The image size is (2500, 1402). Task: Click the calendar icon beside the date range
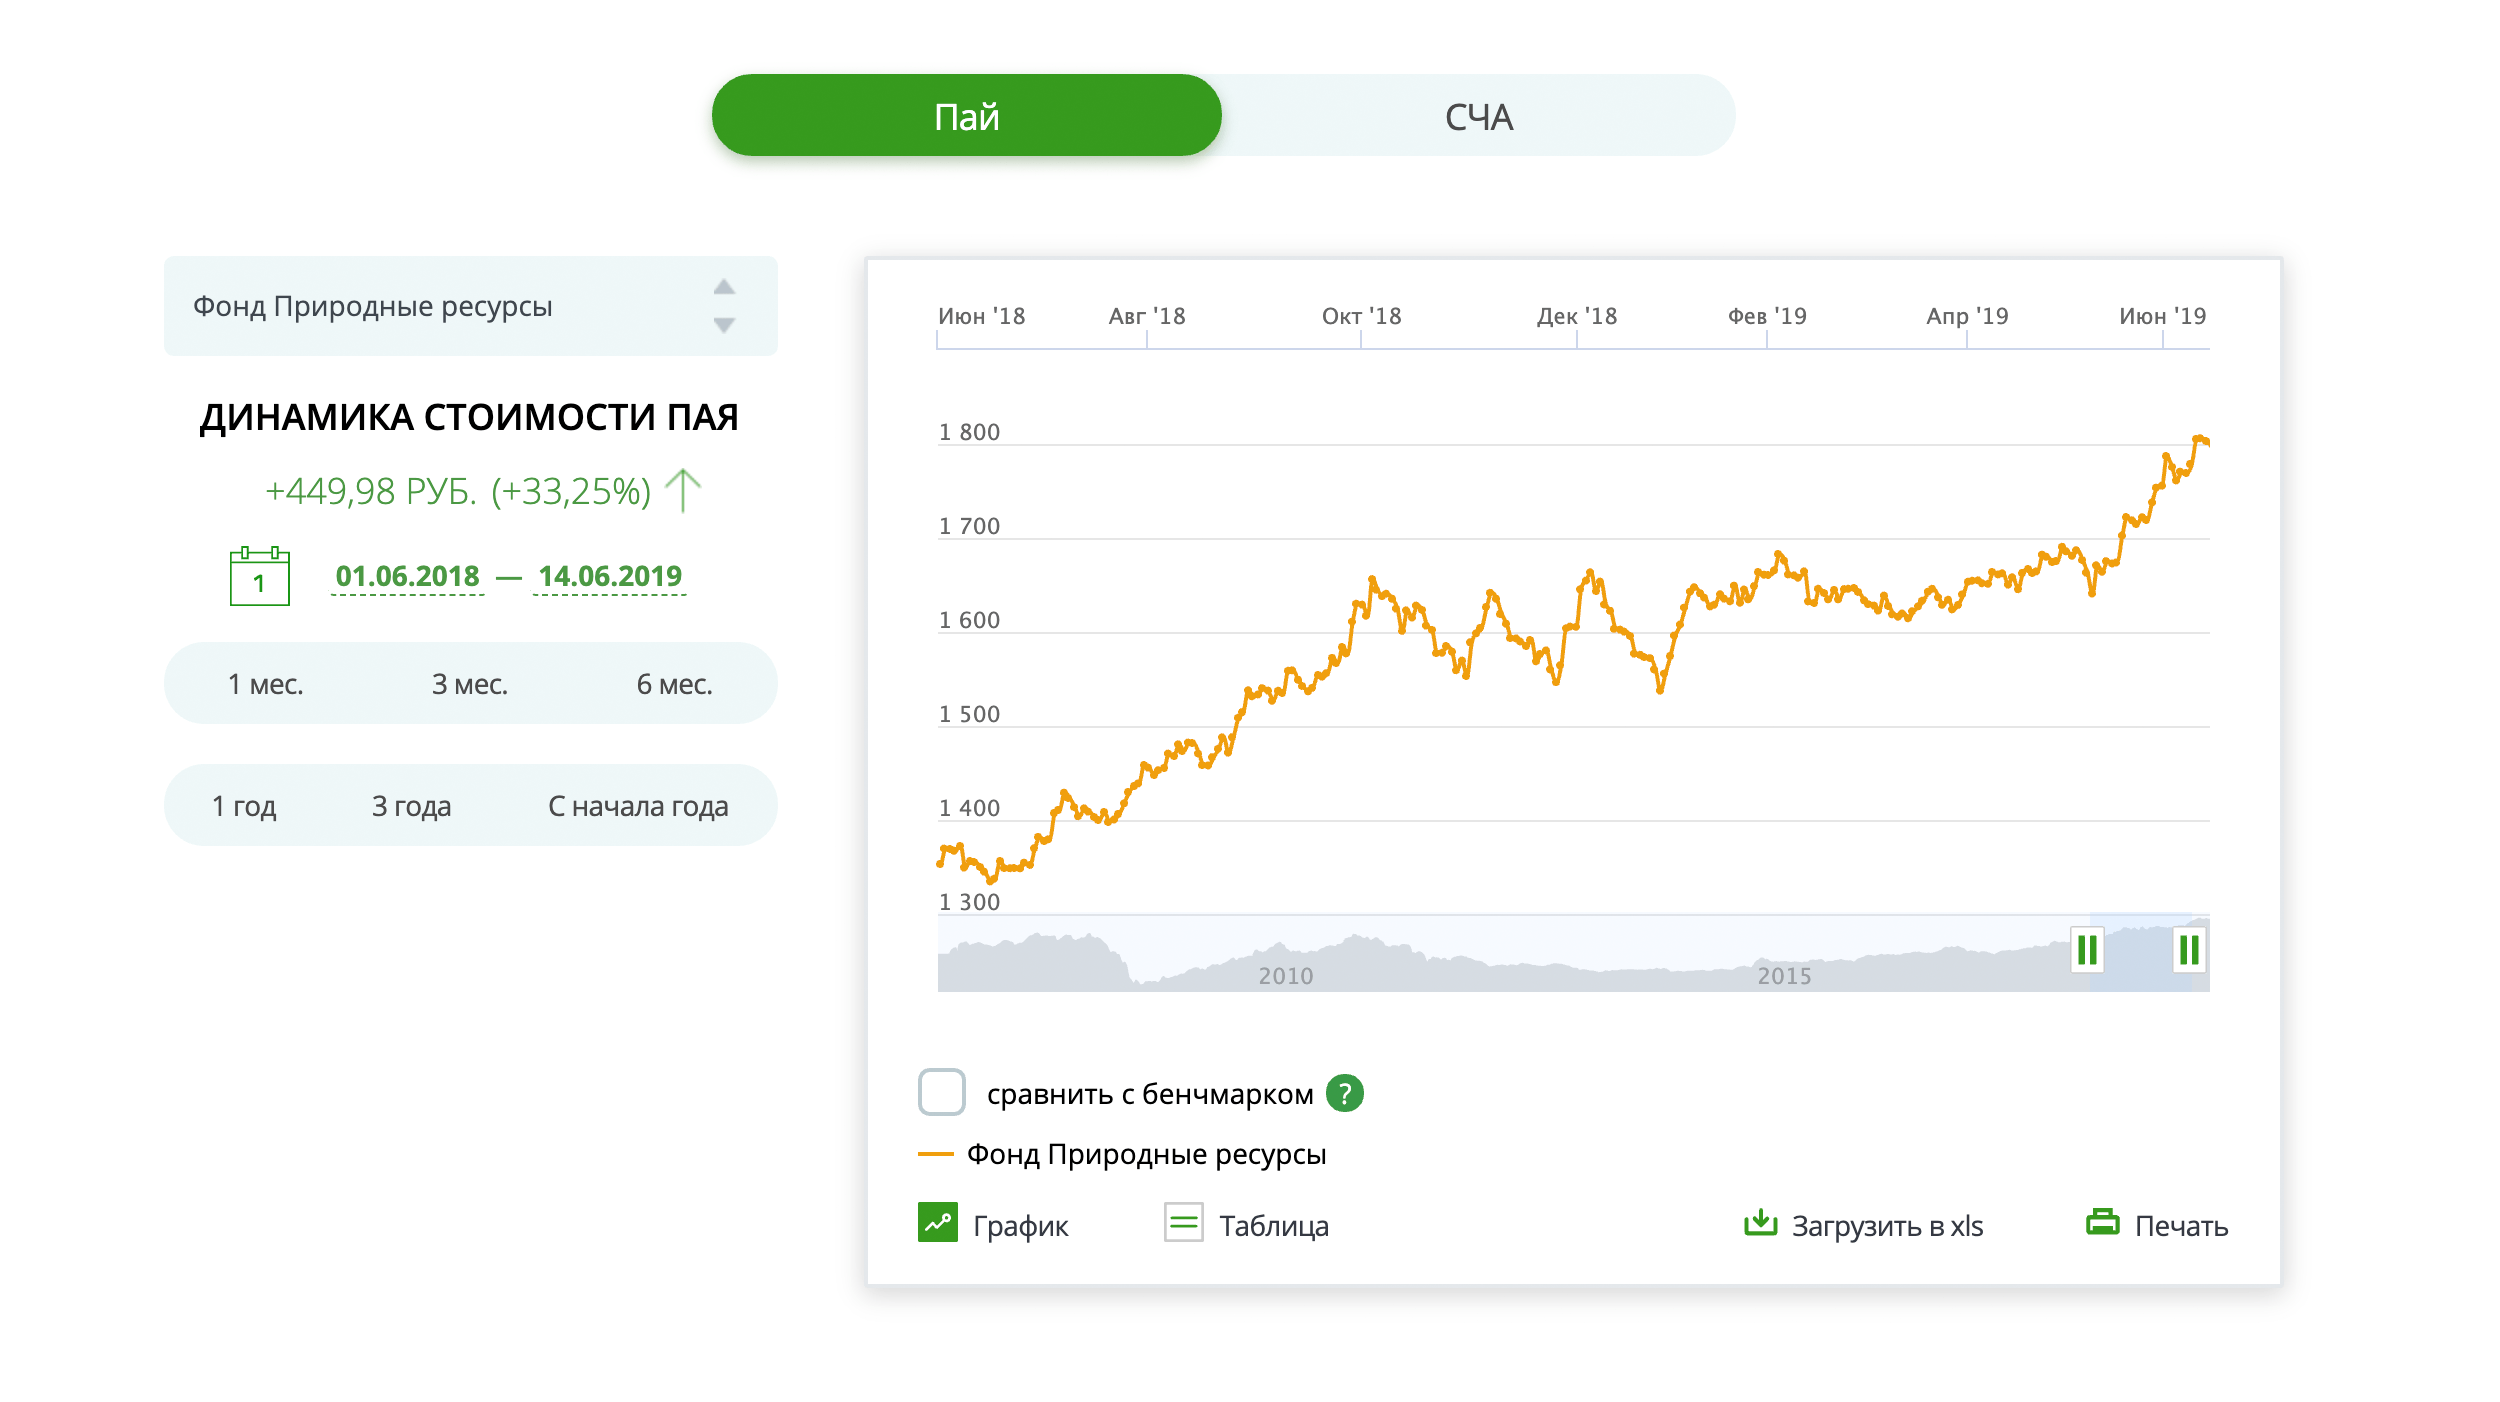coord(259,576)
